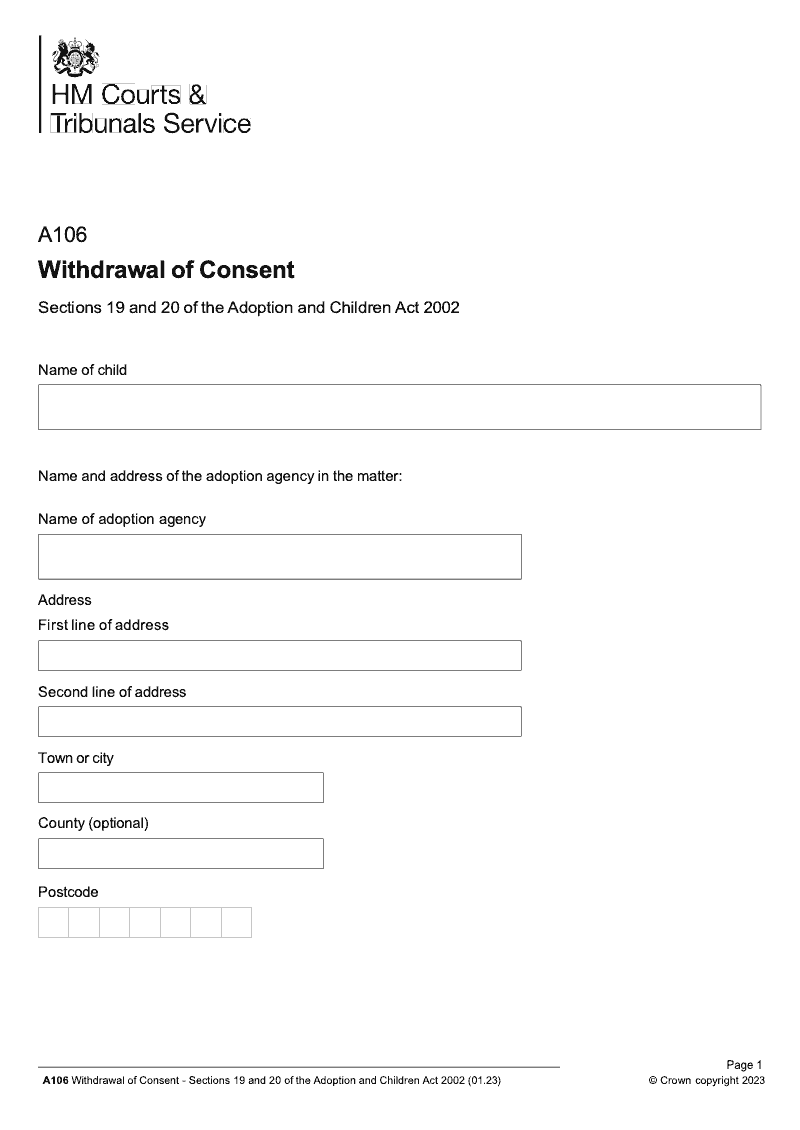800x1130 pixels.
Task: Click the fifth Postcode character box
Action: (175, 922)
